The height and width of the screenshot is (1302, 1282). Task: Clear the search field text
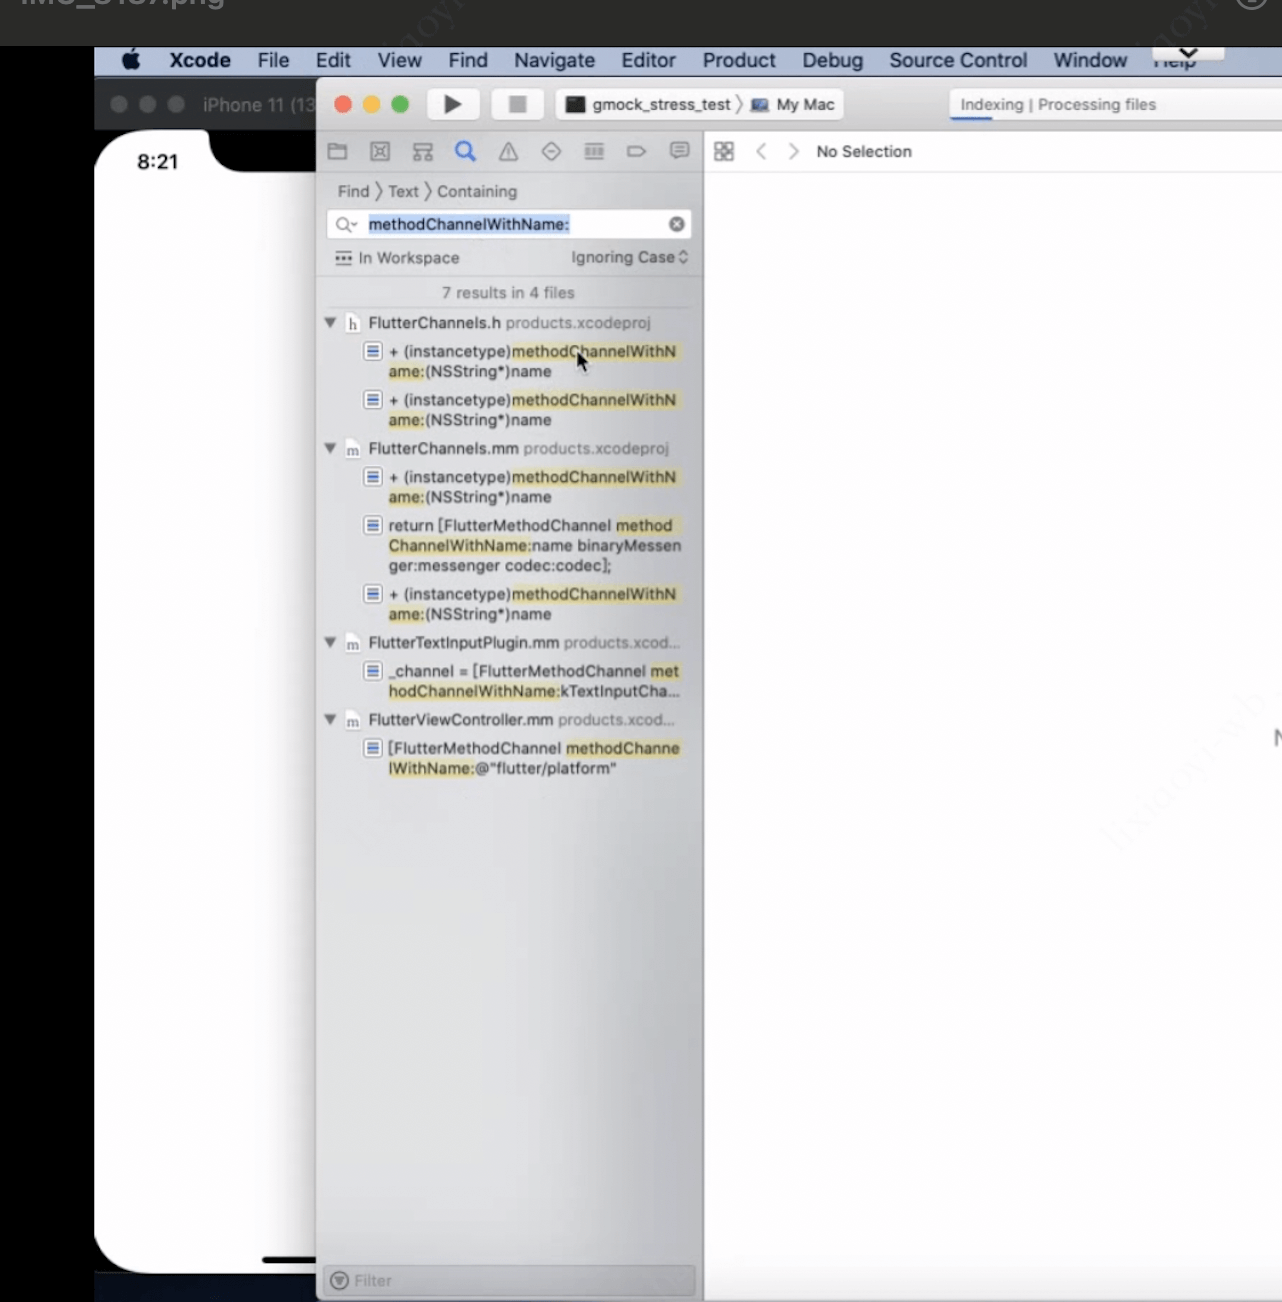(x=677, y=224)
